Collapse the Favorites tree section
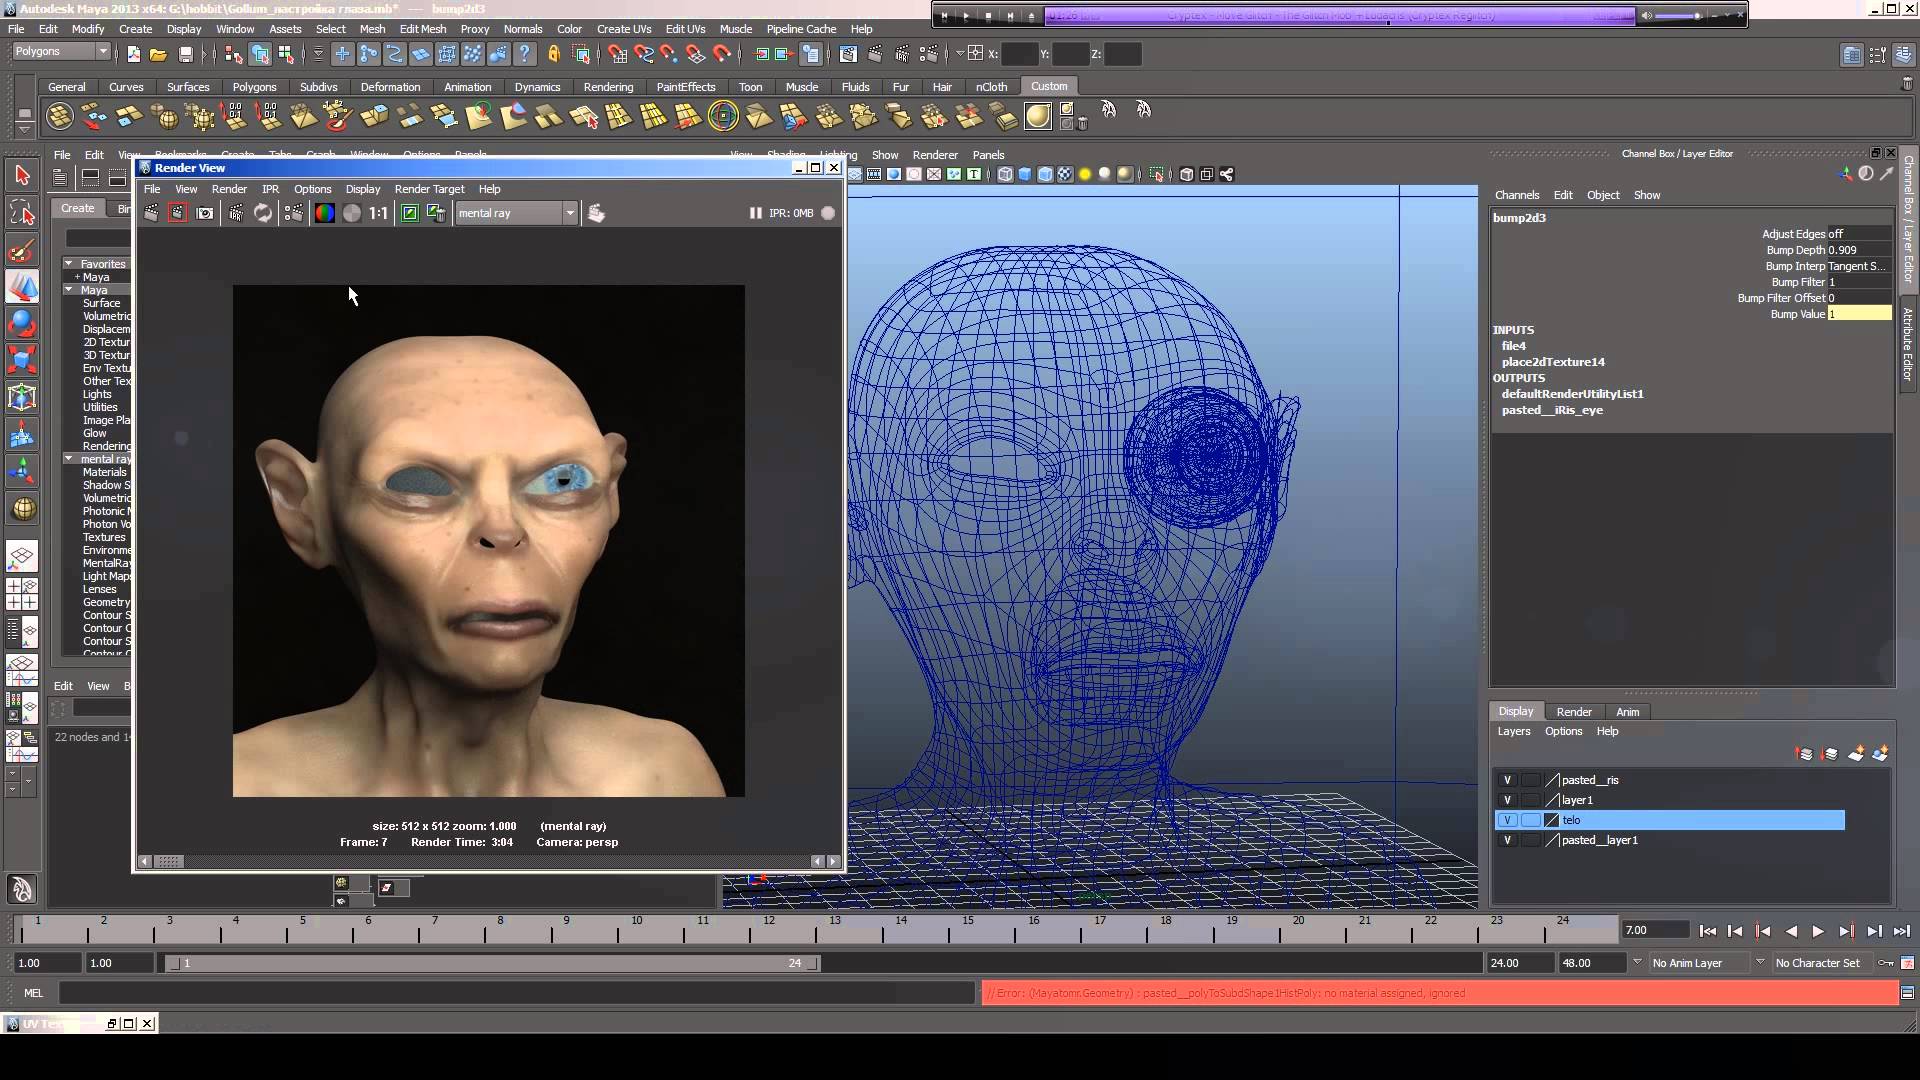The width and height of the screenshot is (1920, 1080). coord(69,264)
